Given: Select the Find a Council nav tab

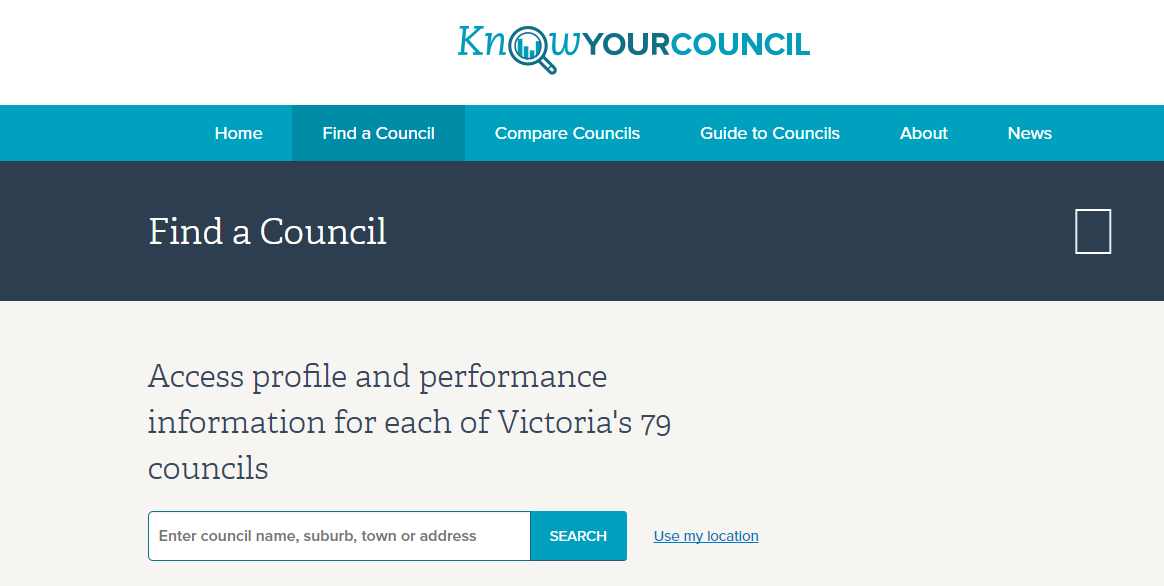Looking at the screenshot, I should pyautogui.click(x=379, y=133).
